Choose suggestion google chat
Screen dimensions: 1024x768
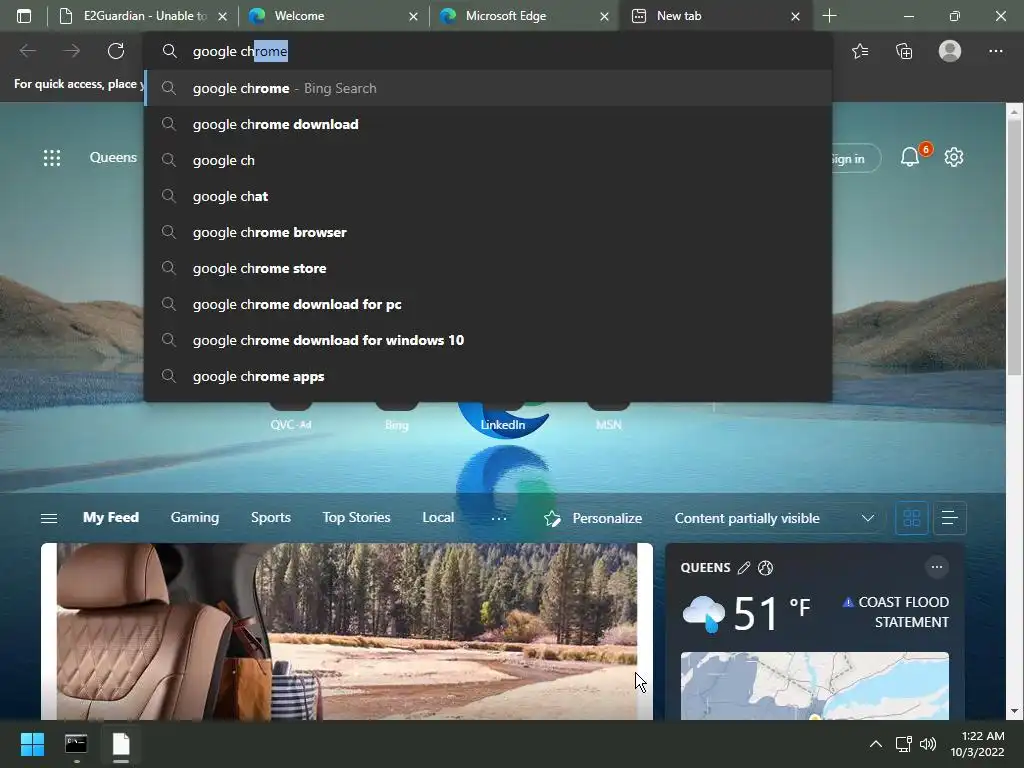[x=488, y=196]
